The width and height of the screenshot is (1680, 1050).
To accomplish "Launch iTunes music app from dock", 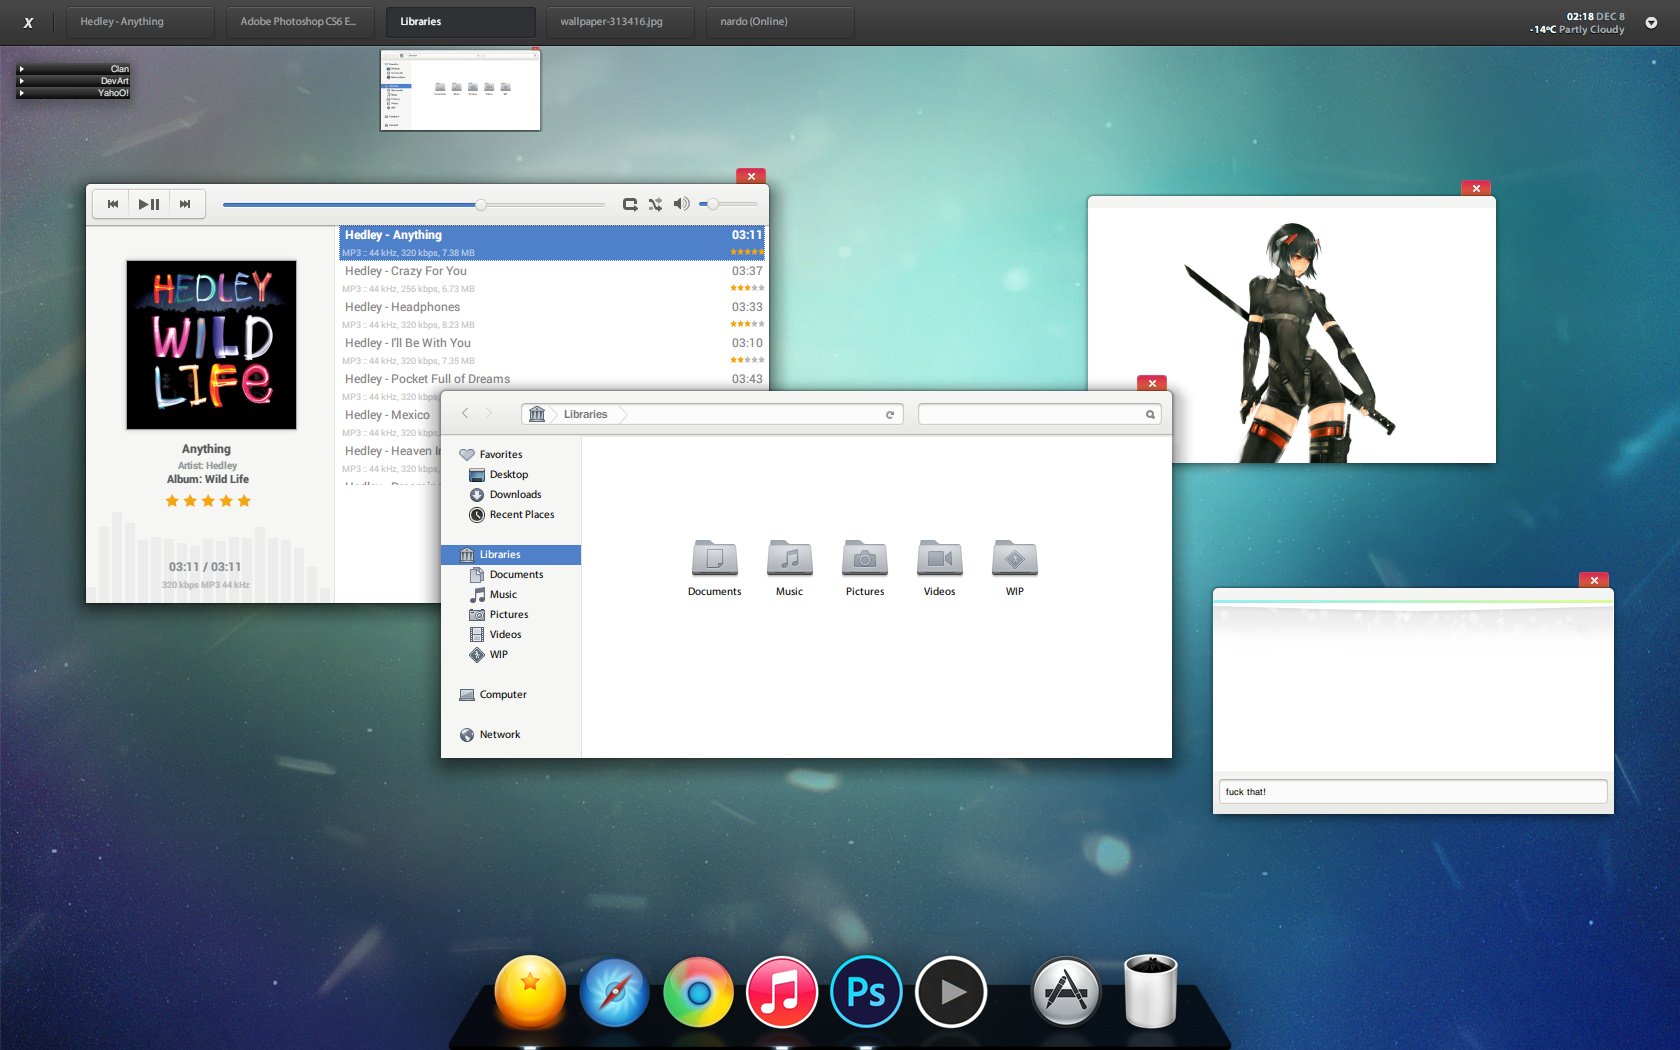I will pyautogui.click(x=782, y=992).
